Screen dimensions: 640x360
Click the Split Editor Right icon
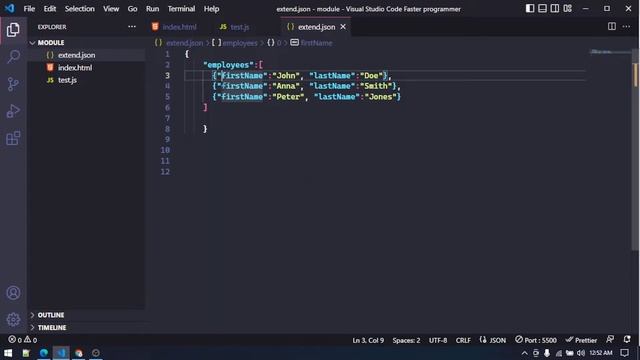tap(611, 27)
